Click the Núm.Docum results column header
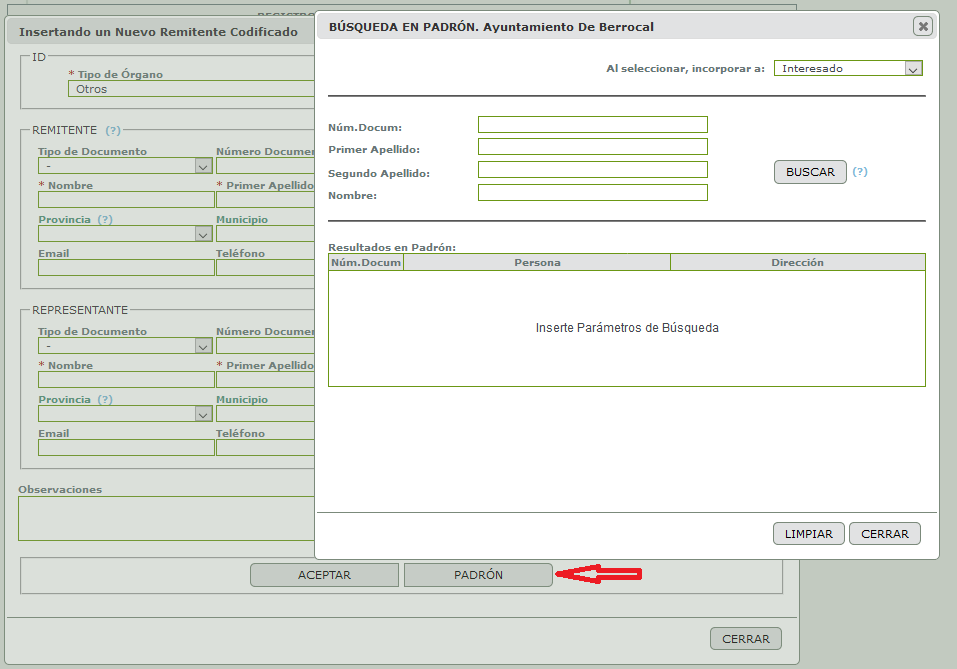The image size is (957, 669). click(x=366, y=262)
